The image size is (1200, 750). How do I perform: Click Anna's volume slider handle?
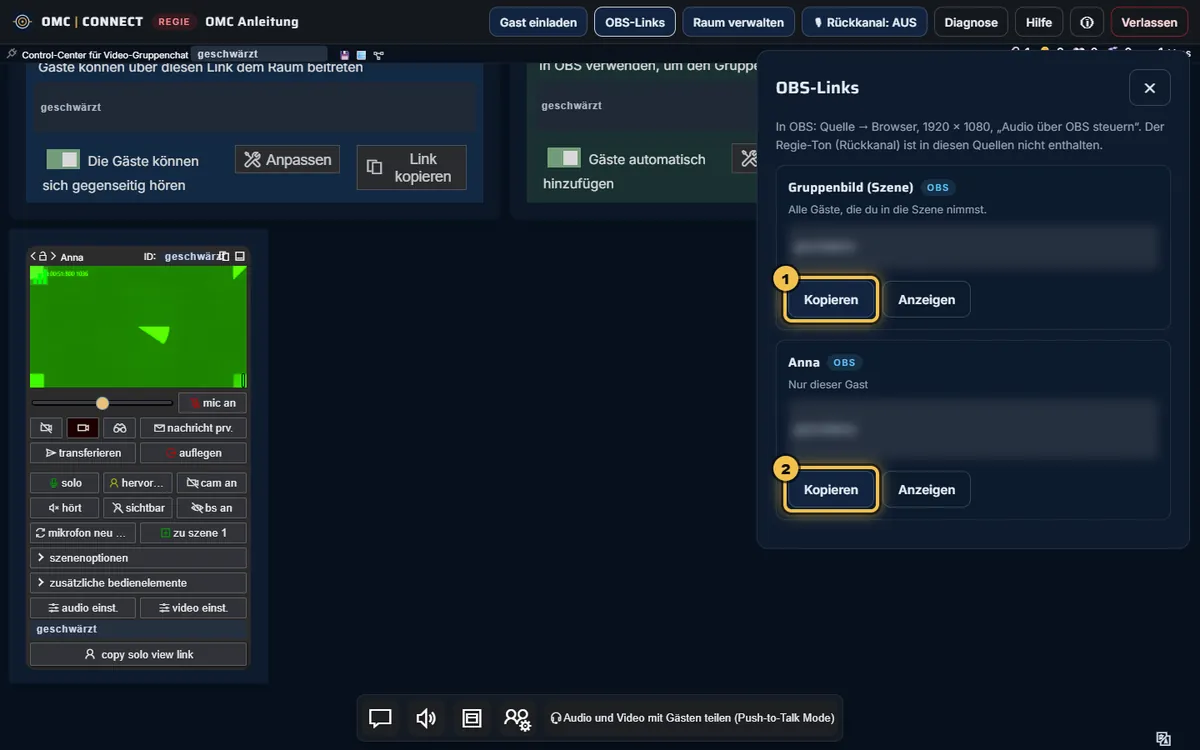102,403
